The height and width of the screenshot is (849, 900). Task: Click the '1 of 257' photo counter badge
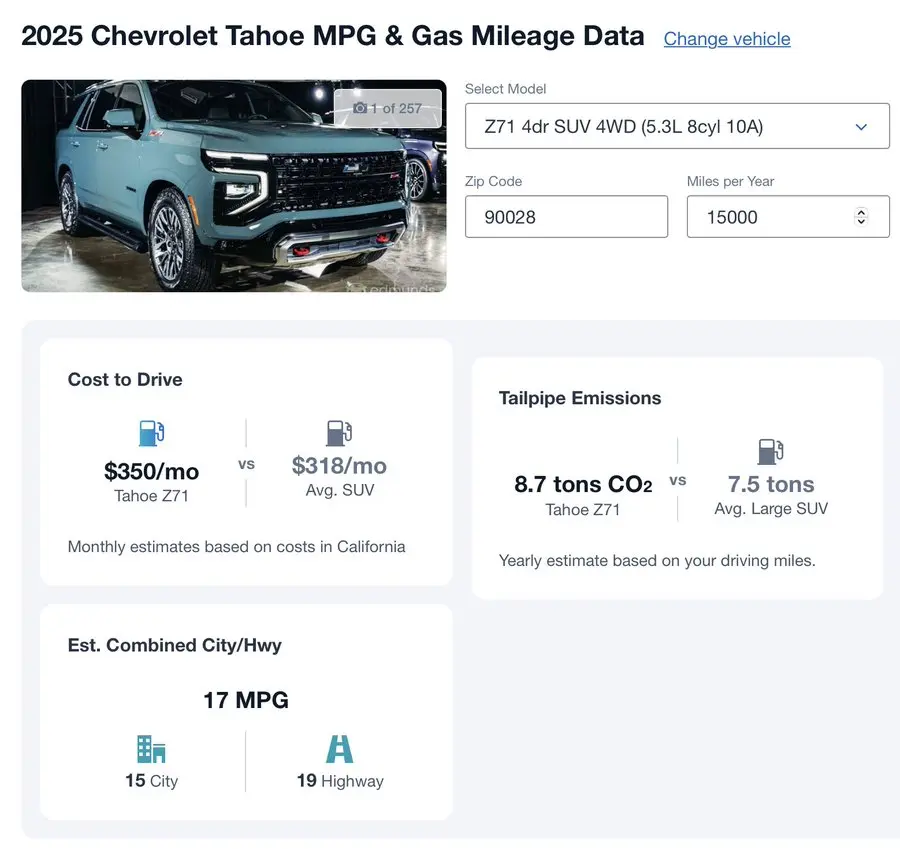[388, 108]
